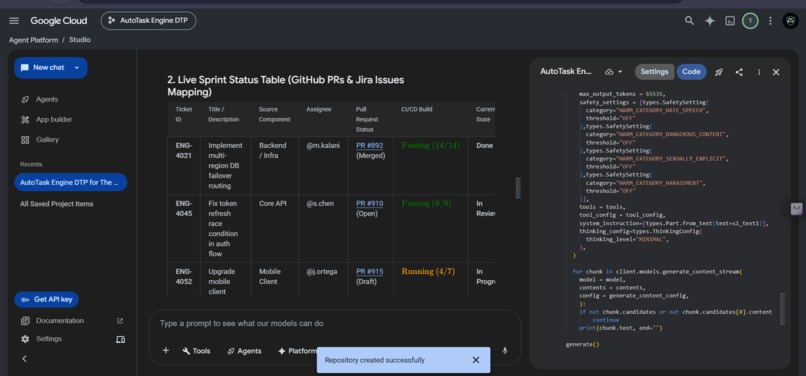
Task: Open the Platform option in prompt bar
Action: tap(297, 351)
